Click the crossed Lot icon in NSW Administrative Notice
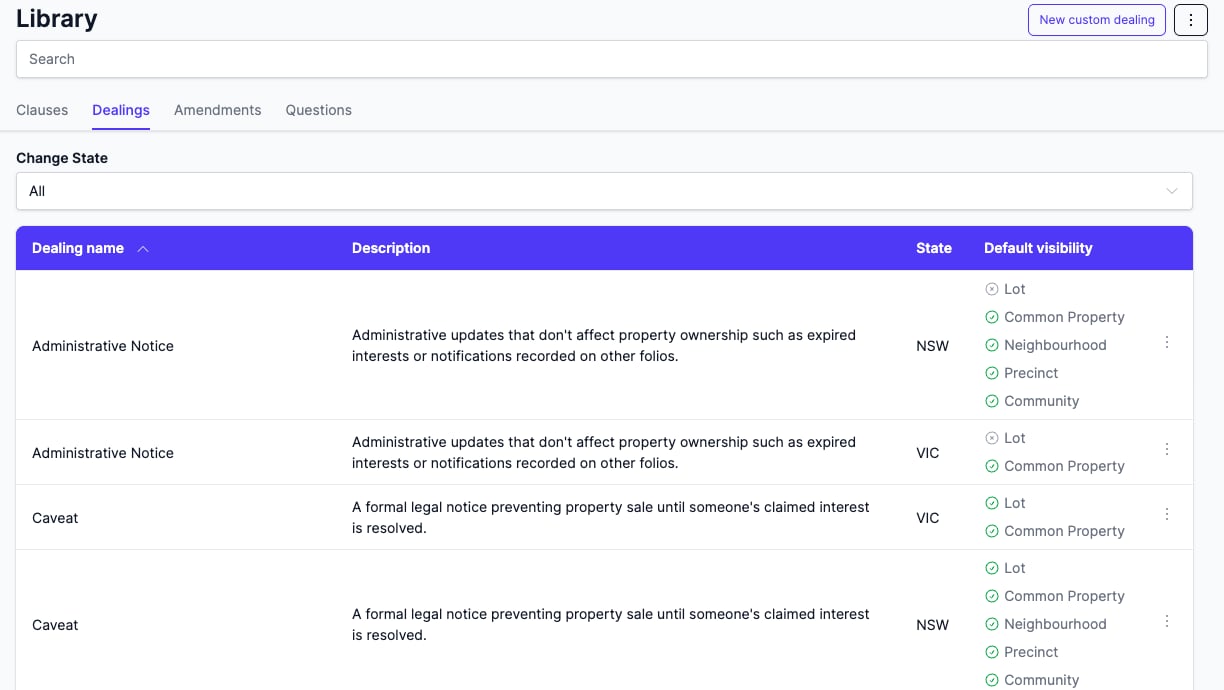 coord(992,289)
